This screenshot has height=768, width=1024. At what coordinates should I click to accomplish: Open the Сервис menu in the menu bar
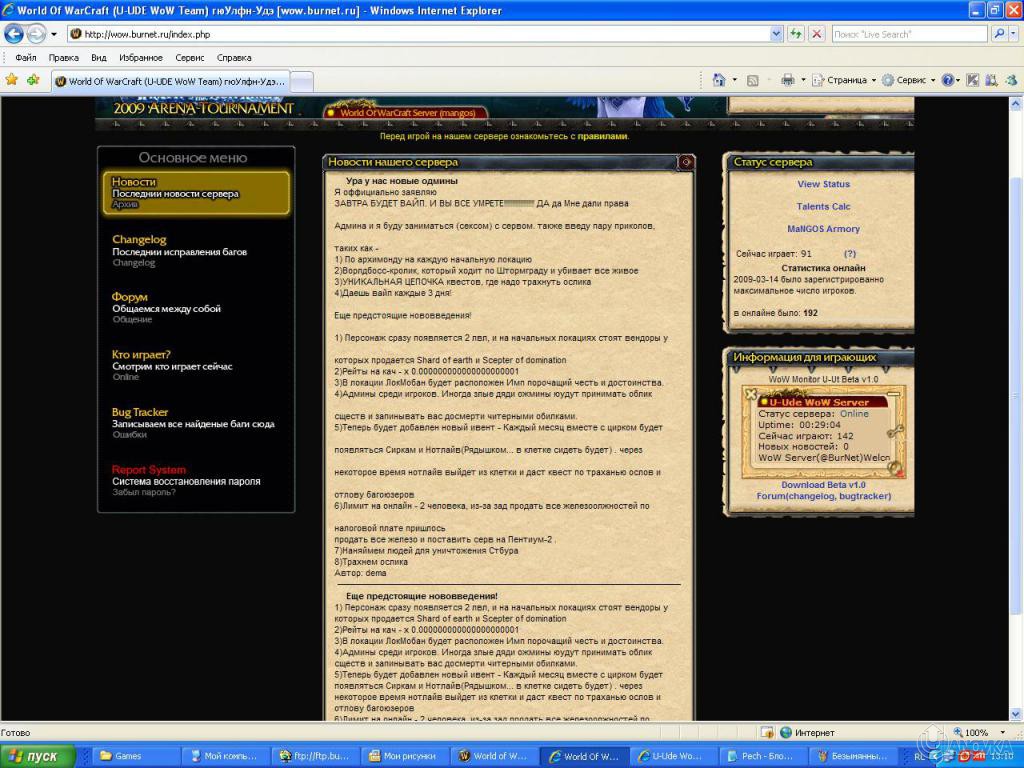pos(192,57)
